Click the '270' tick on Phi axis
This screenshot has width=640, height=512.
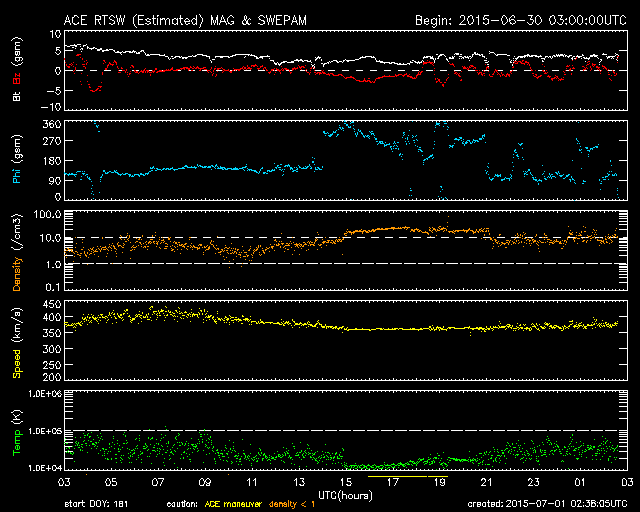tap(52, 141)
